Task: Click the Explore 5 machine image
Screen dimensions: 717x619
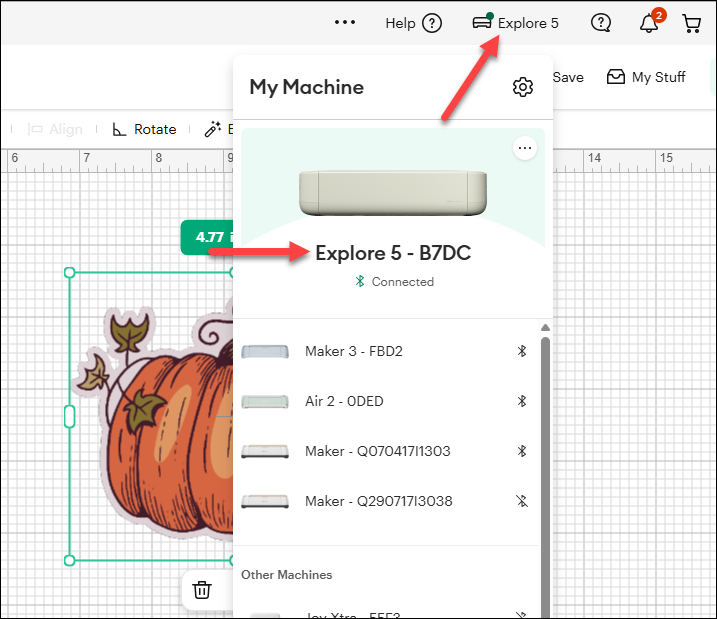Action: pos(393,192)
